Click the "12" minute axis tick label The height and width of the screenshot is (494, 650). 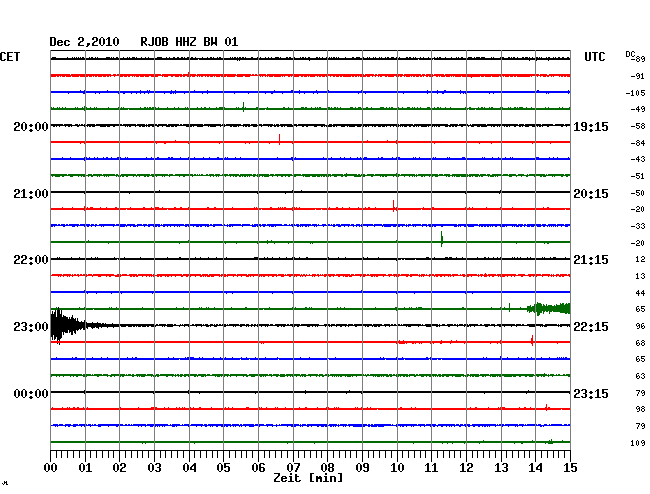click(x=466, y=468)
